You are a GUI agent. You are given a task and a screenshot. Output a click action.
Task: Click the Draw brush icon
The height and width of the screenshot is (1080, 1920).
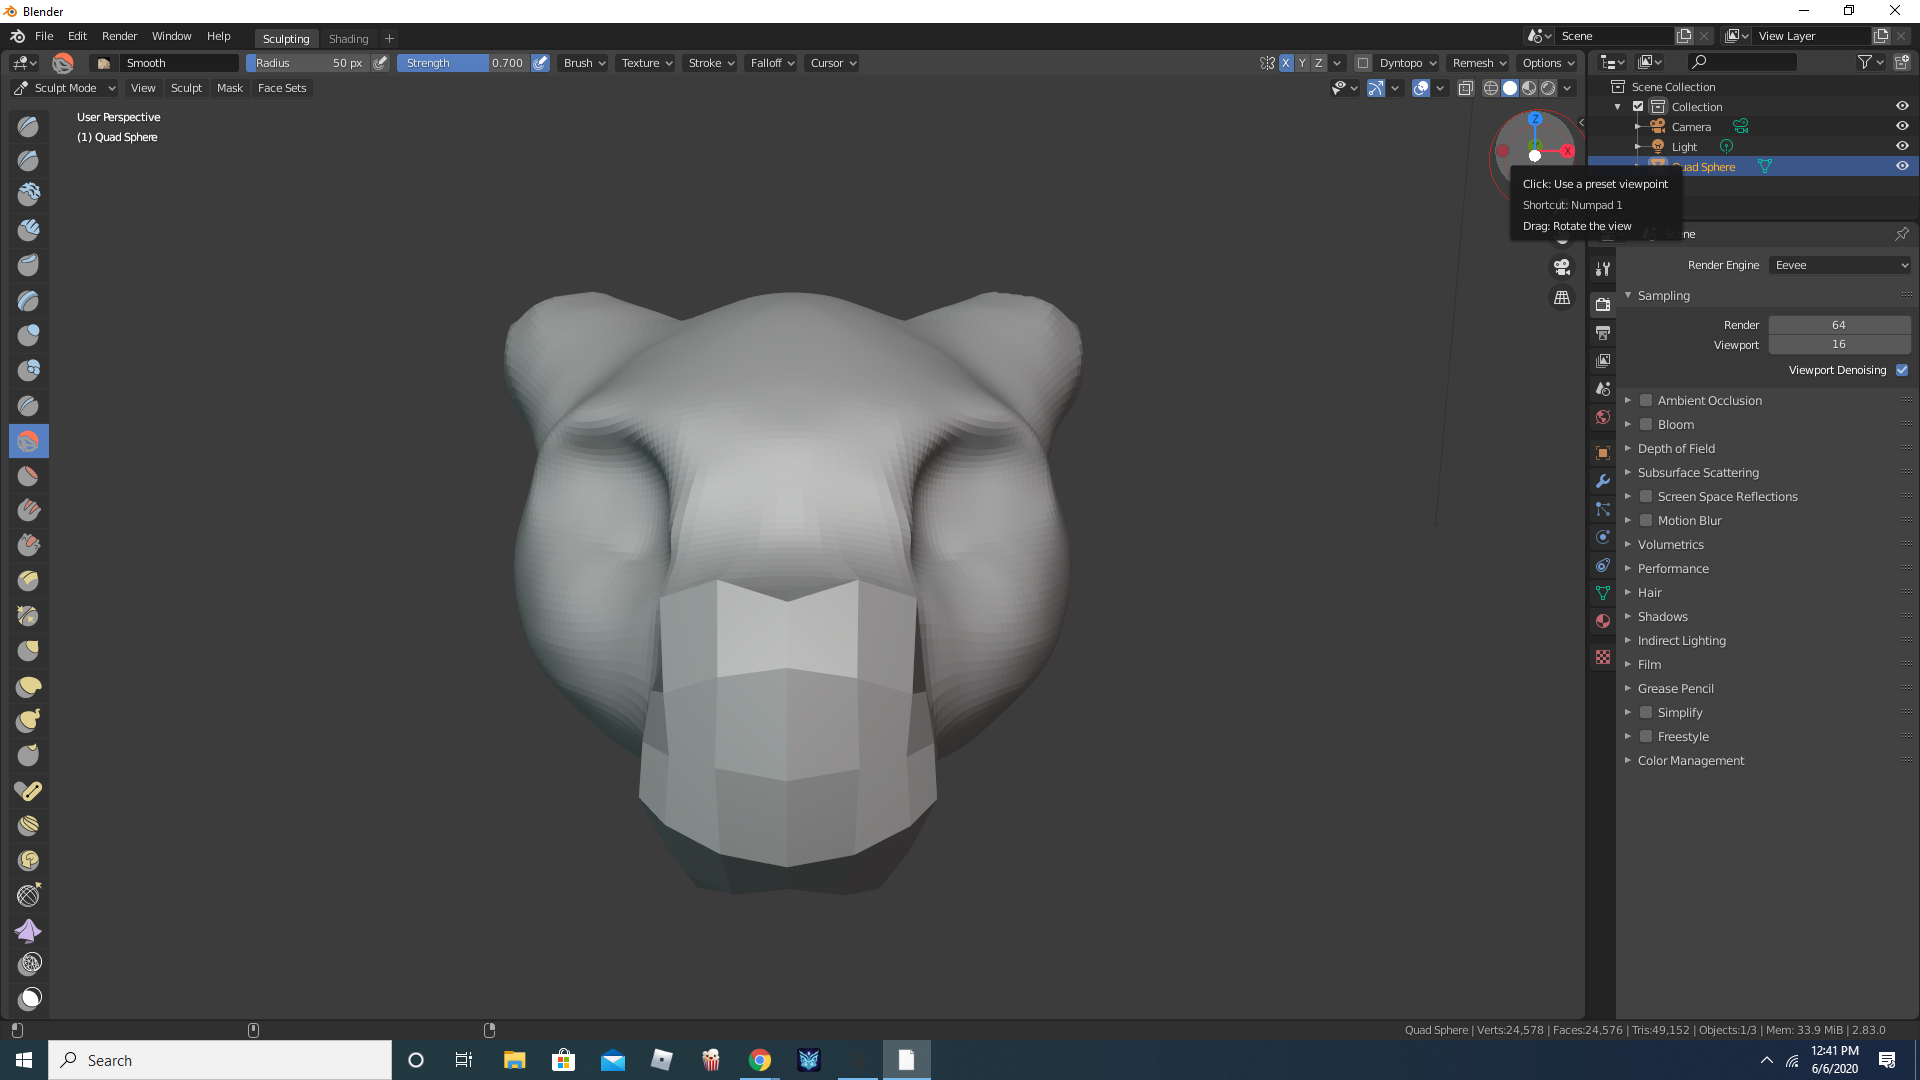(x=29, y=125)
